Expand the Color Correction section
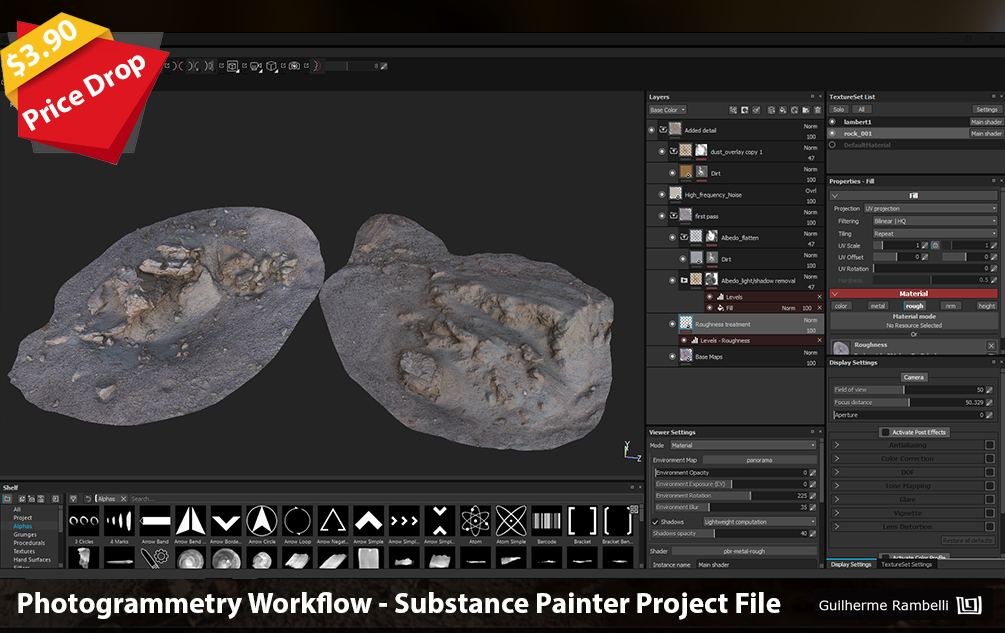1005x633 pixels. [x=836, y=459]
